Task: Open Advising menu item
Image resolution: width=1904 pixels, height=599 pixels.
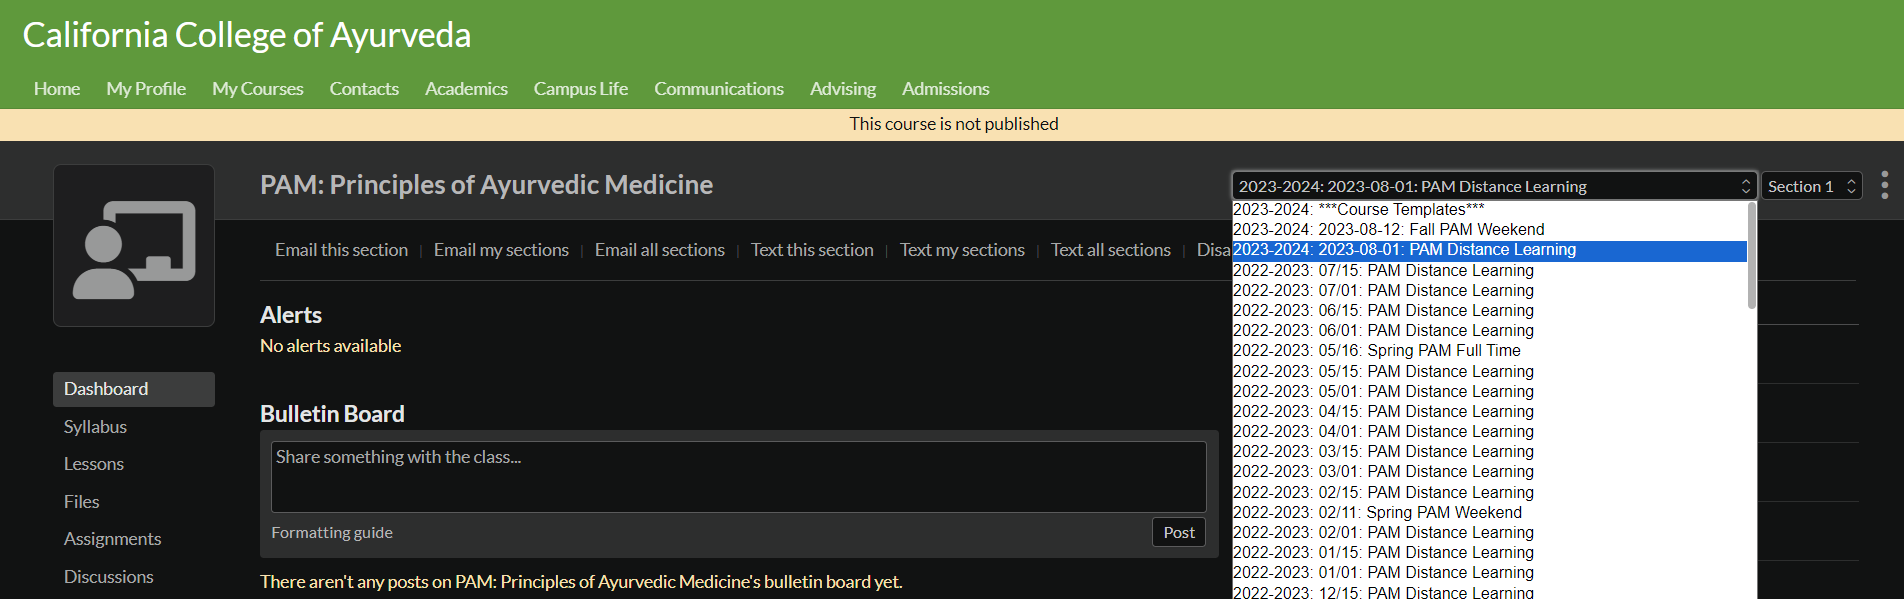Action: pyautogui.click(x=843, y=89)
